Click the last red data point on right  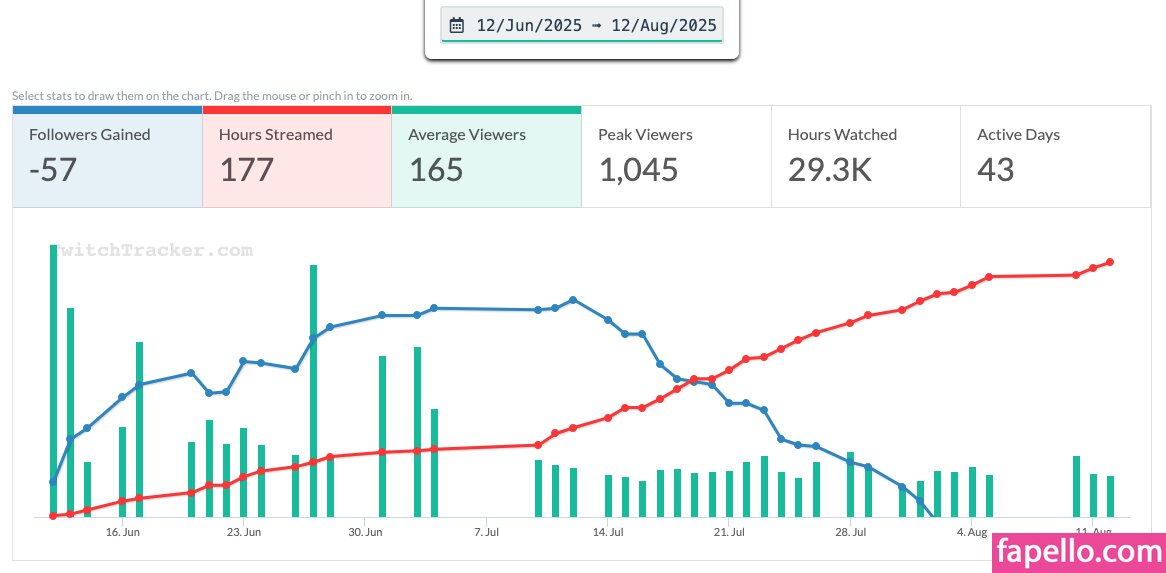point(1110,262)
